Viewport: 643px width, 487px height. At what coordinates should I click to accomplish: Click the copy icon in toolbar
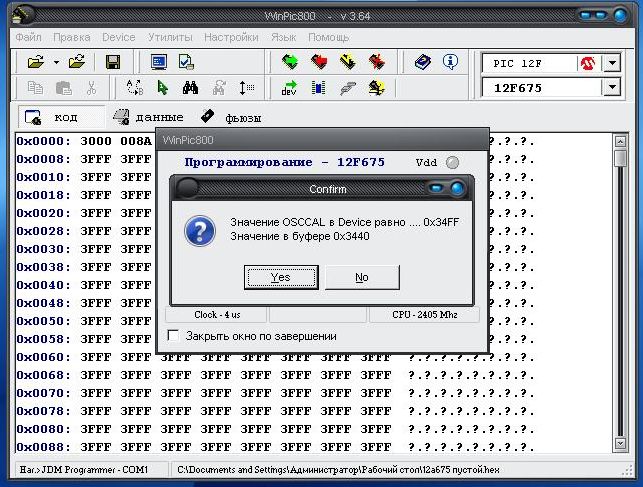click(35, 88)
